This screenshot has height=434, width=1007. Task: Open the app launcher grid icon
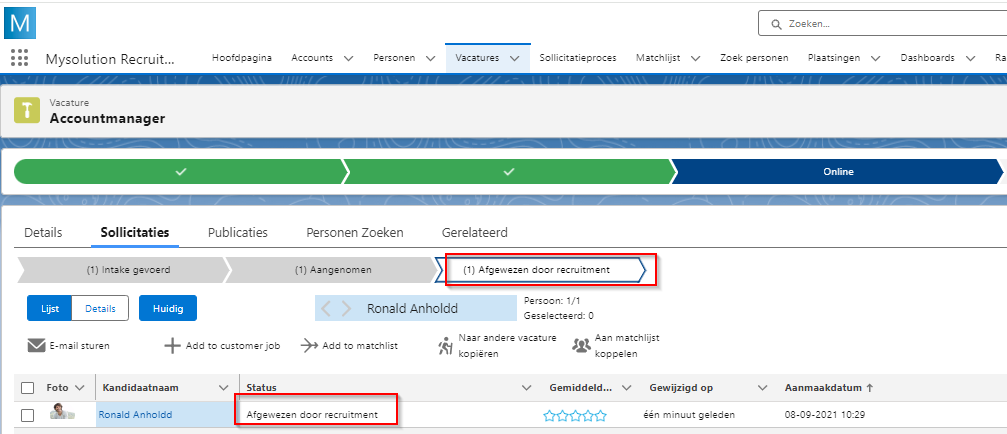point(20,58)
